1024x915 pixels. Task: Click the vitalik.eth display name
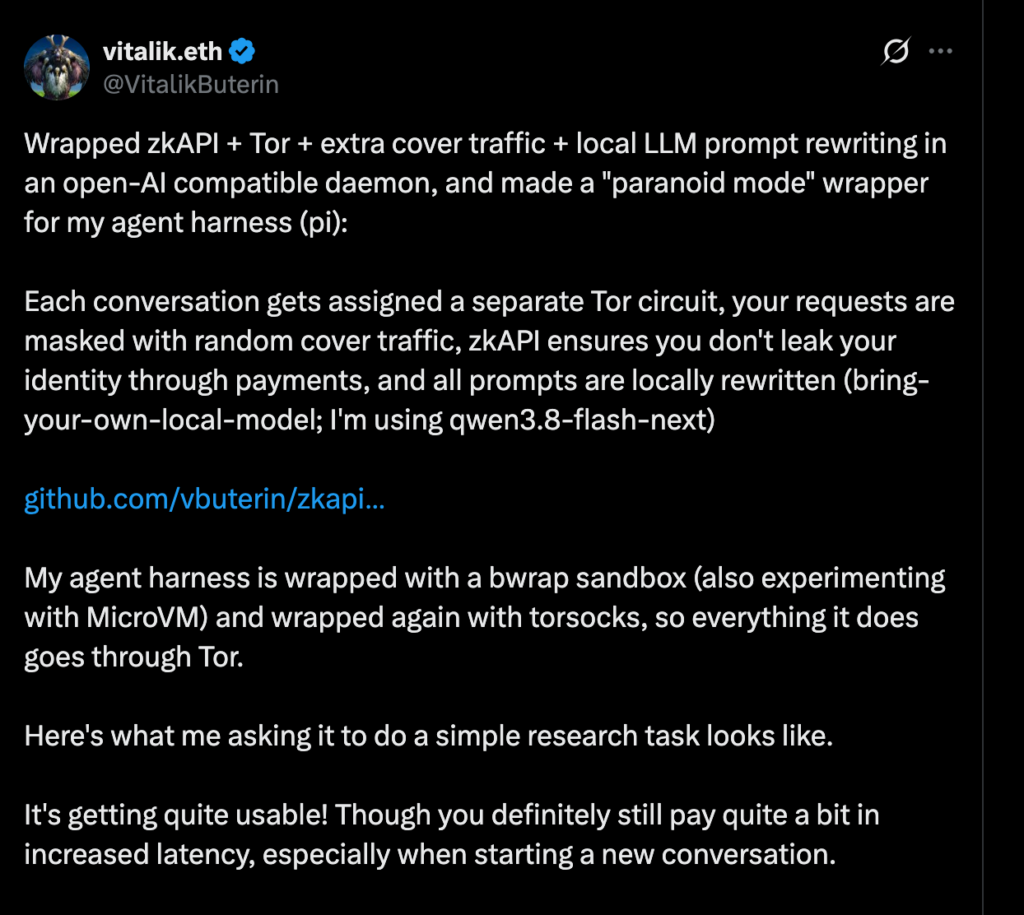tap(163, 51)
